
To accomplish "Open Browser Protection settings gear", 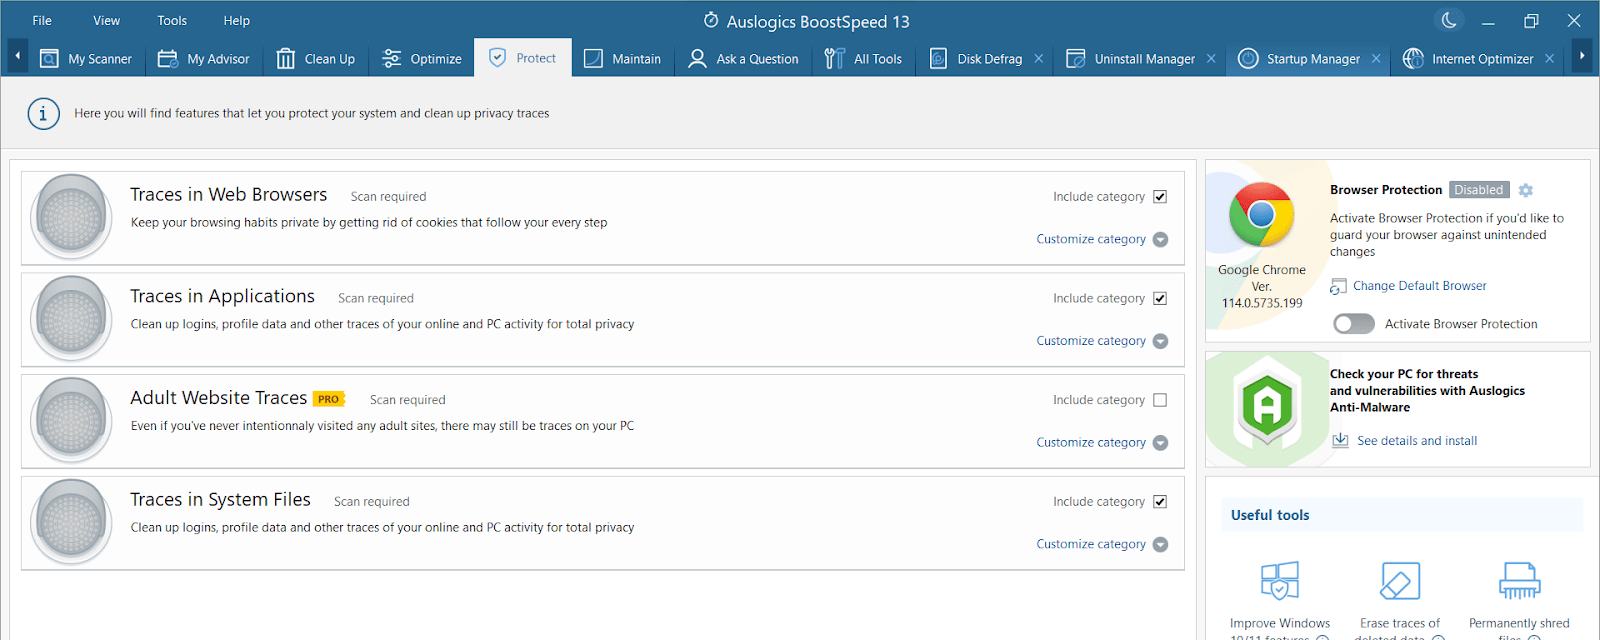I will click(x=1525, y=190).
